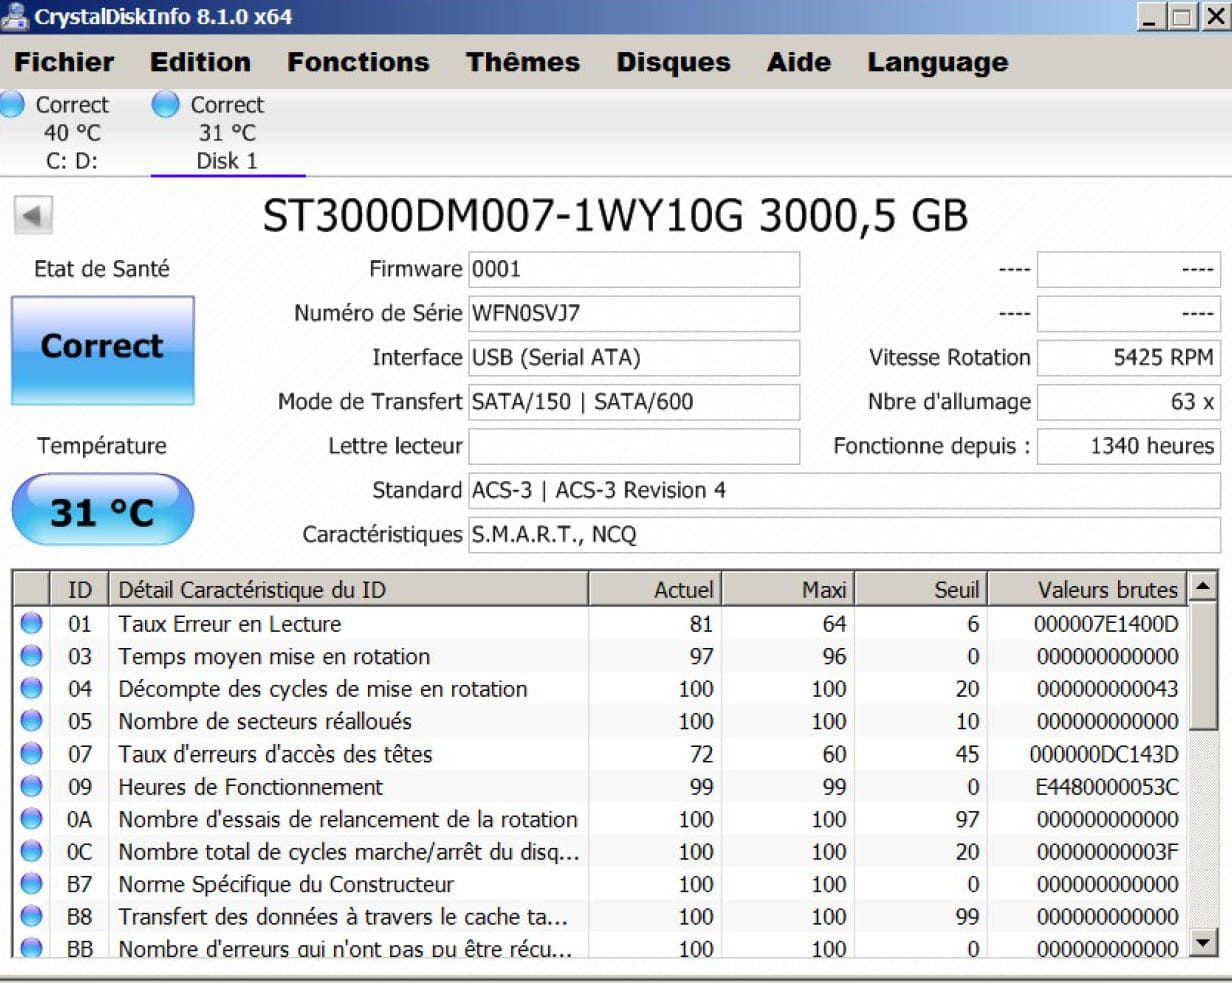Select the Nombre de secteurs réalloués row
The image size is (1232, 983).
600,721
